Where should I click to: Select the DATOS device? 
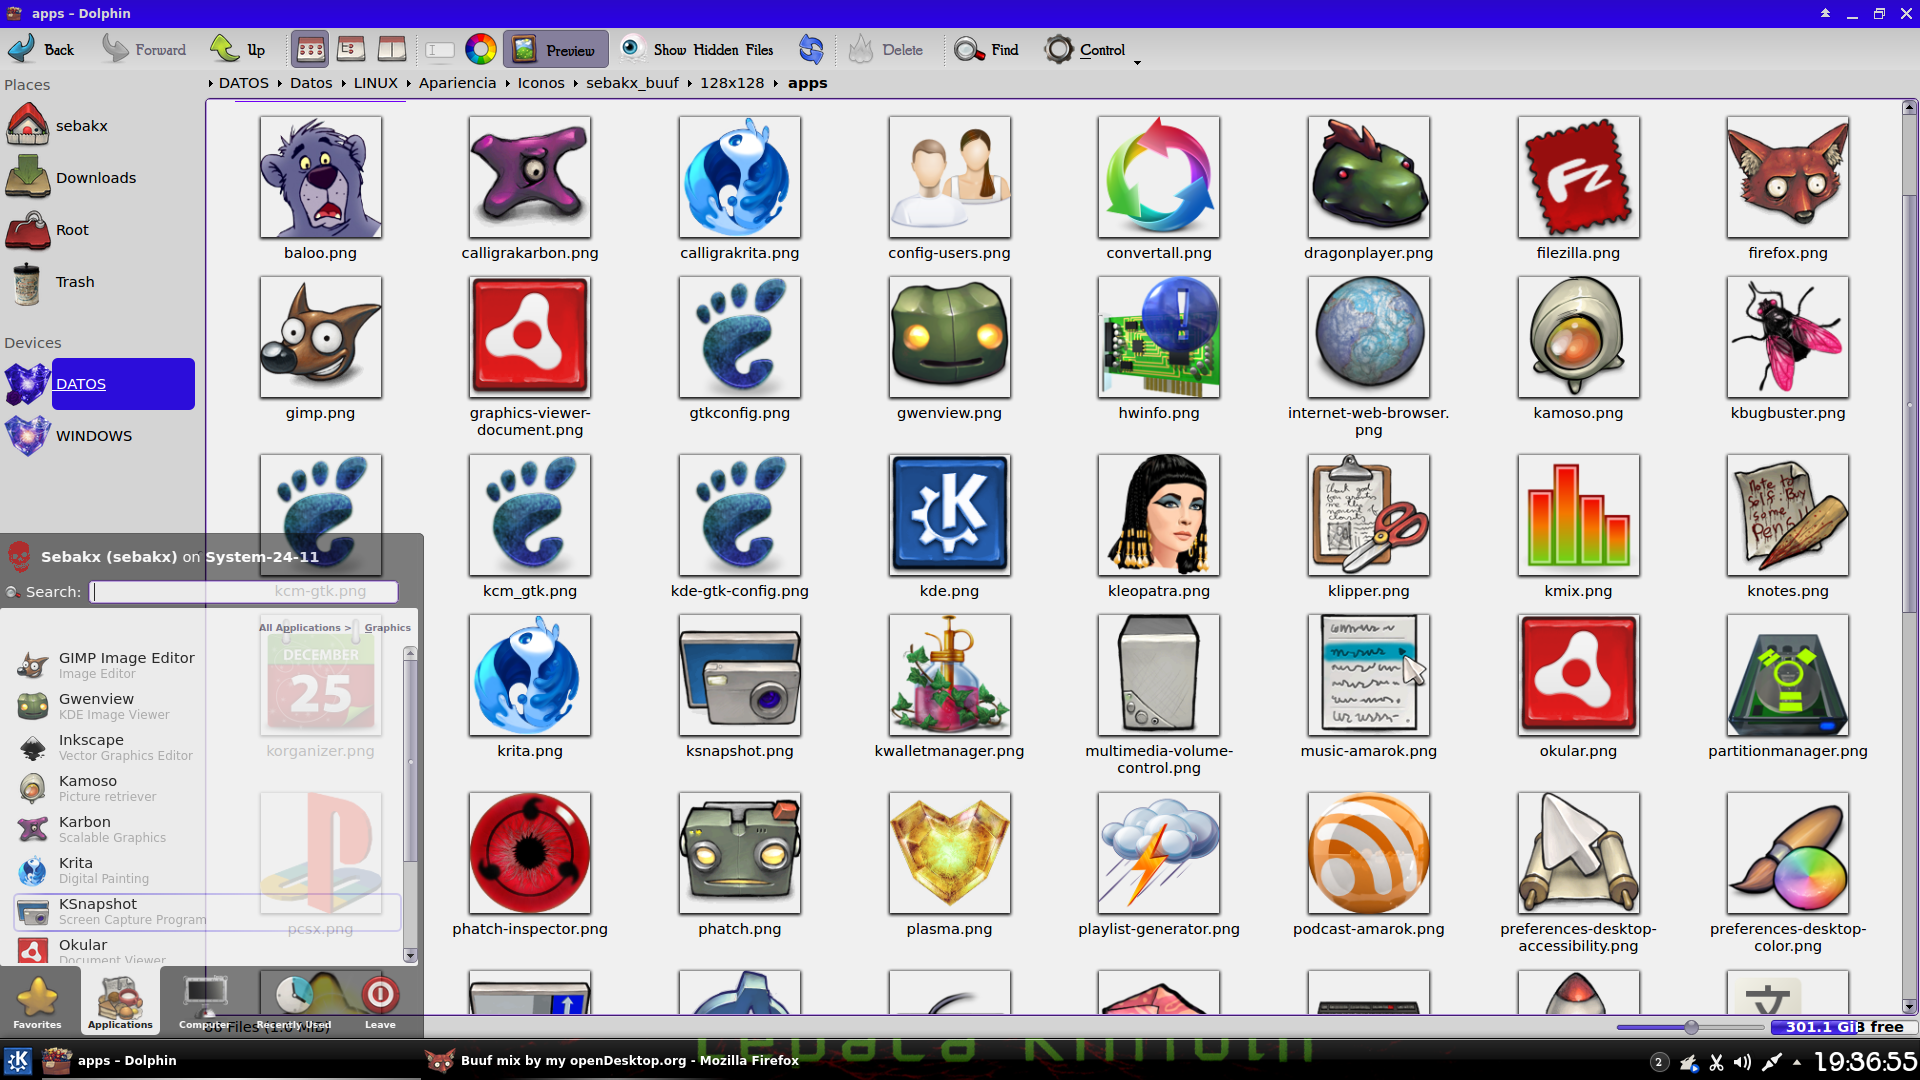click(99, 384)
